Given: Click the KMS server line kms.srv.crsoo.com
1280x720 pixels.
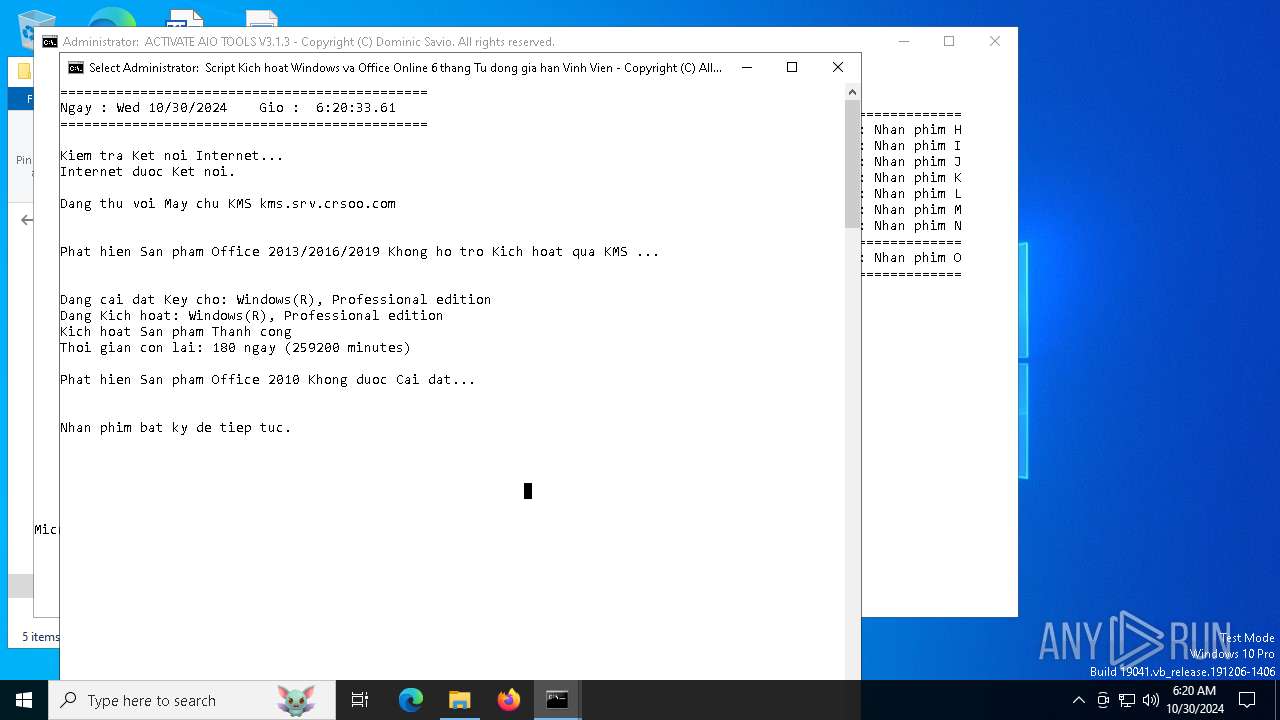Looking at the screenshot, I should point(228,203).
